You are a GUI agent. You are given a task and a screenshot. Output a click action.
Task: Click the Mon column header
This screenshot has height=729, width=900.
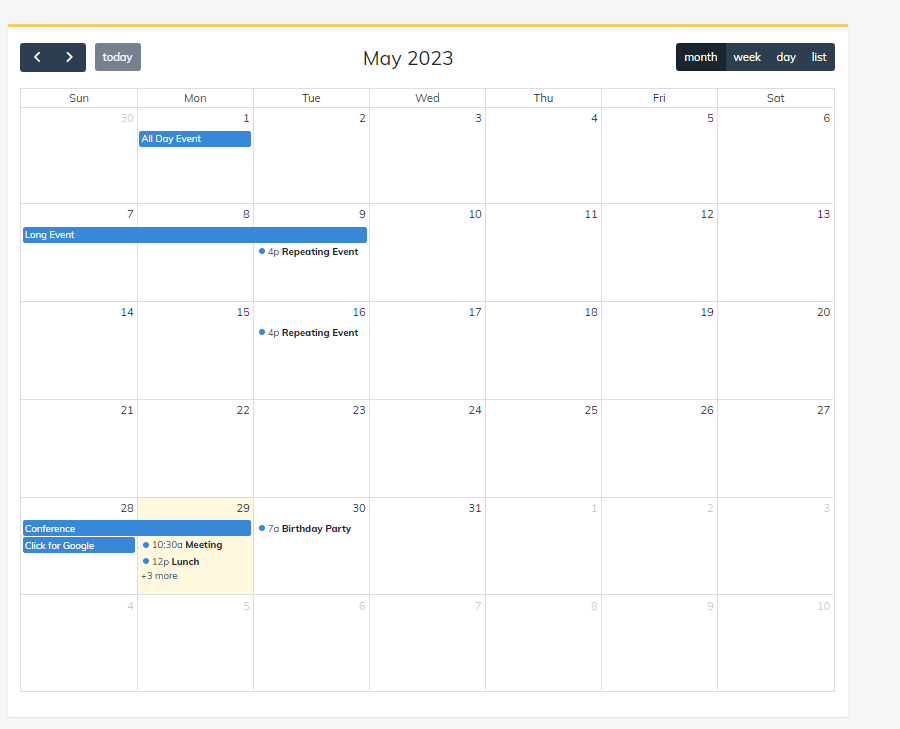click(195, 98)
